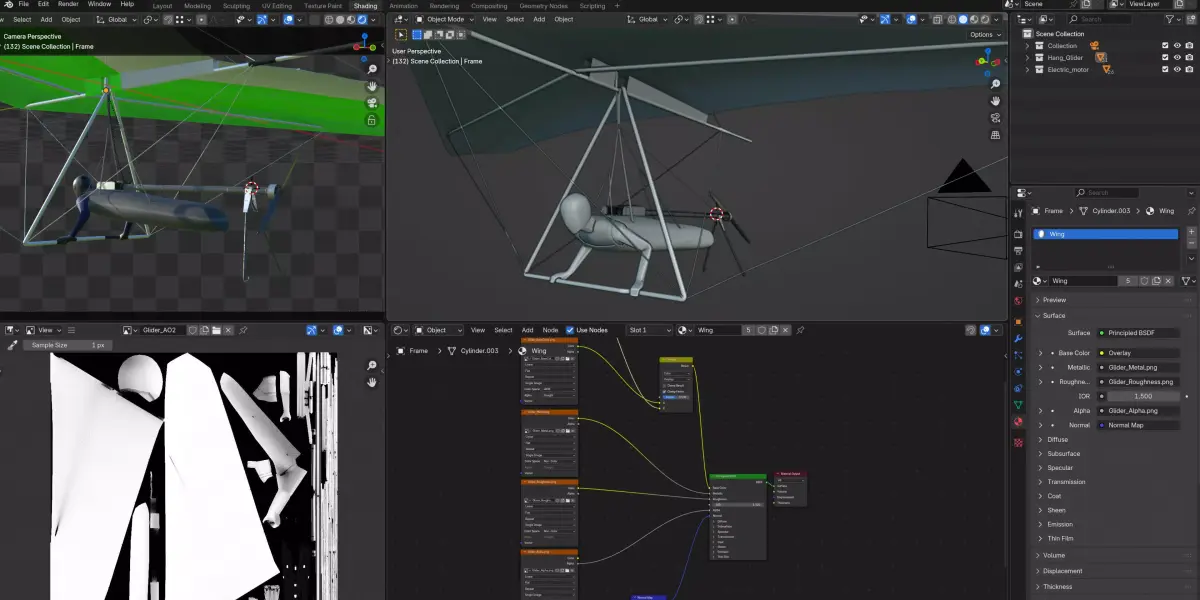Open the Add menu in right viewport header
The image size is (1200, 600).
(x=539, y=19)
